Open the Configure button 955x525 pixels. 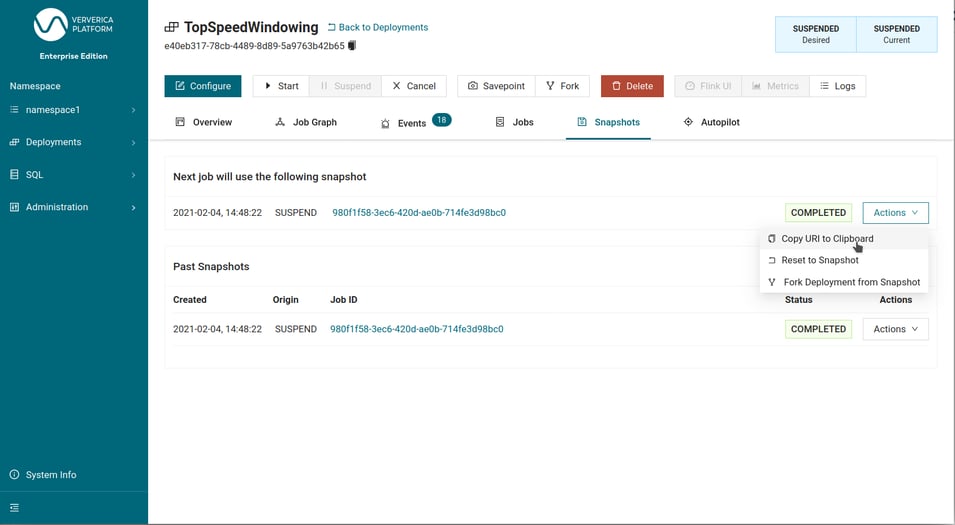(203, 86)
